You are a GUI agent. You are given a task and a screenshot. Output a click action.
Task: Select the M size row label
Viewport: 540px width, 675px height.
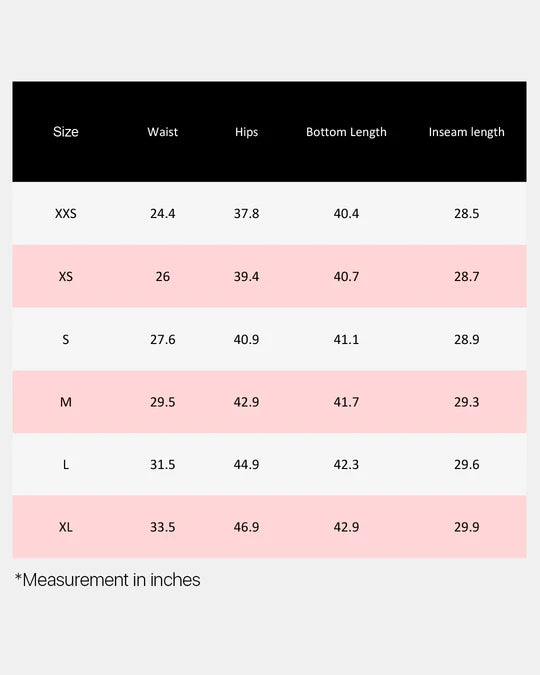tap(65, 402)
